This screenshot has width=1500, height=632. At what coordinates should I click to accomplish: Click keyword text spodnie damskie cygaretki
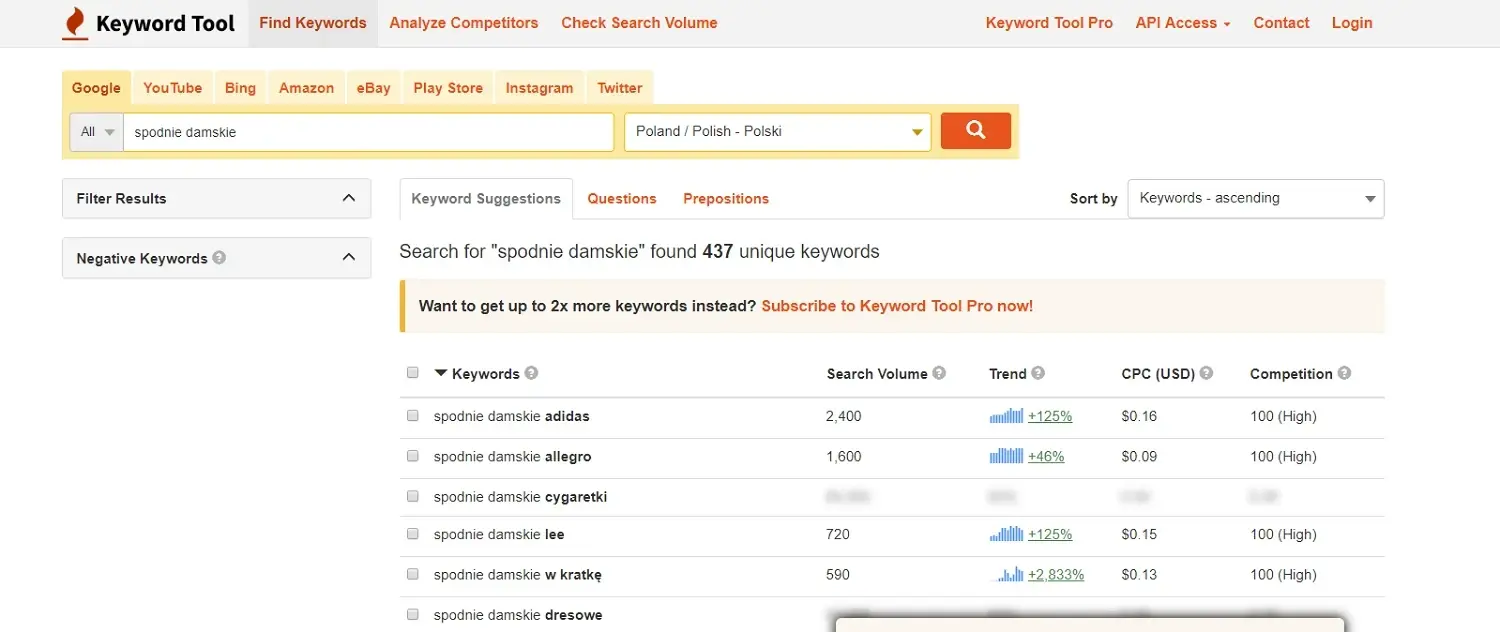click(x=520, y=496)
